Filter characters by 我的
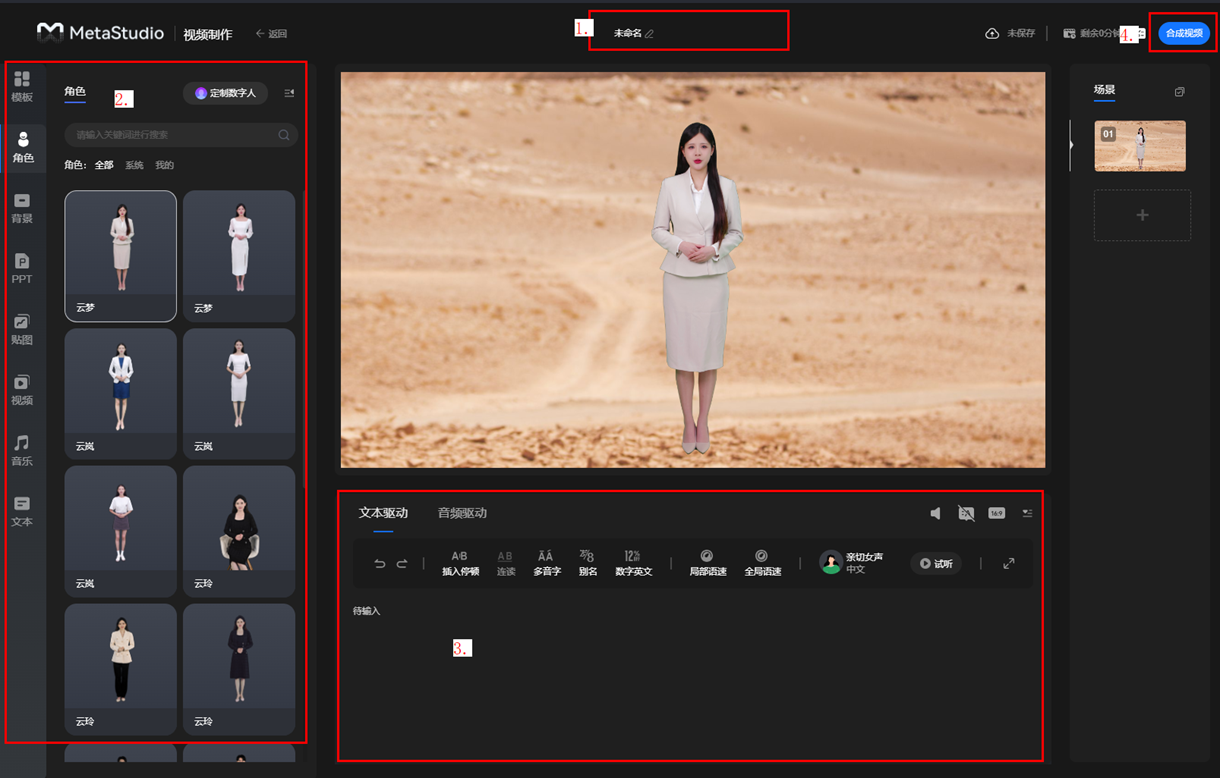The height and width of the screenshot is (778, 1220). (164, 165)
